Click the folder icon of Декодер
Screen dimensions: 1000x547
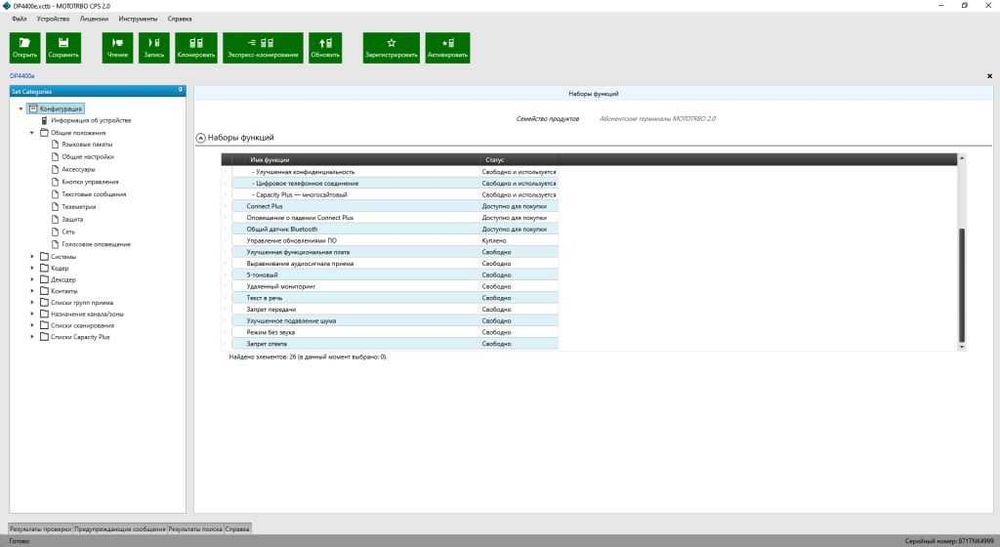(44, 279)
